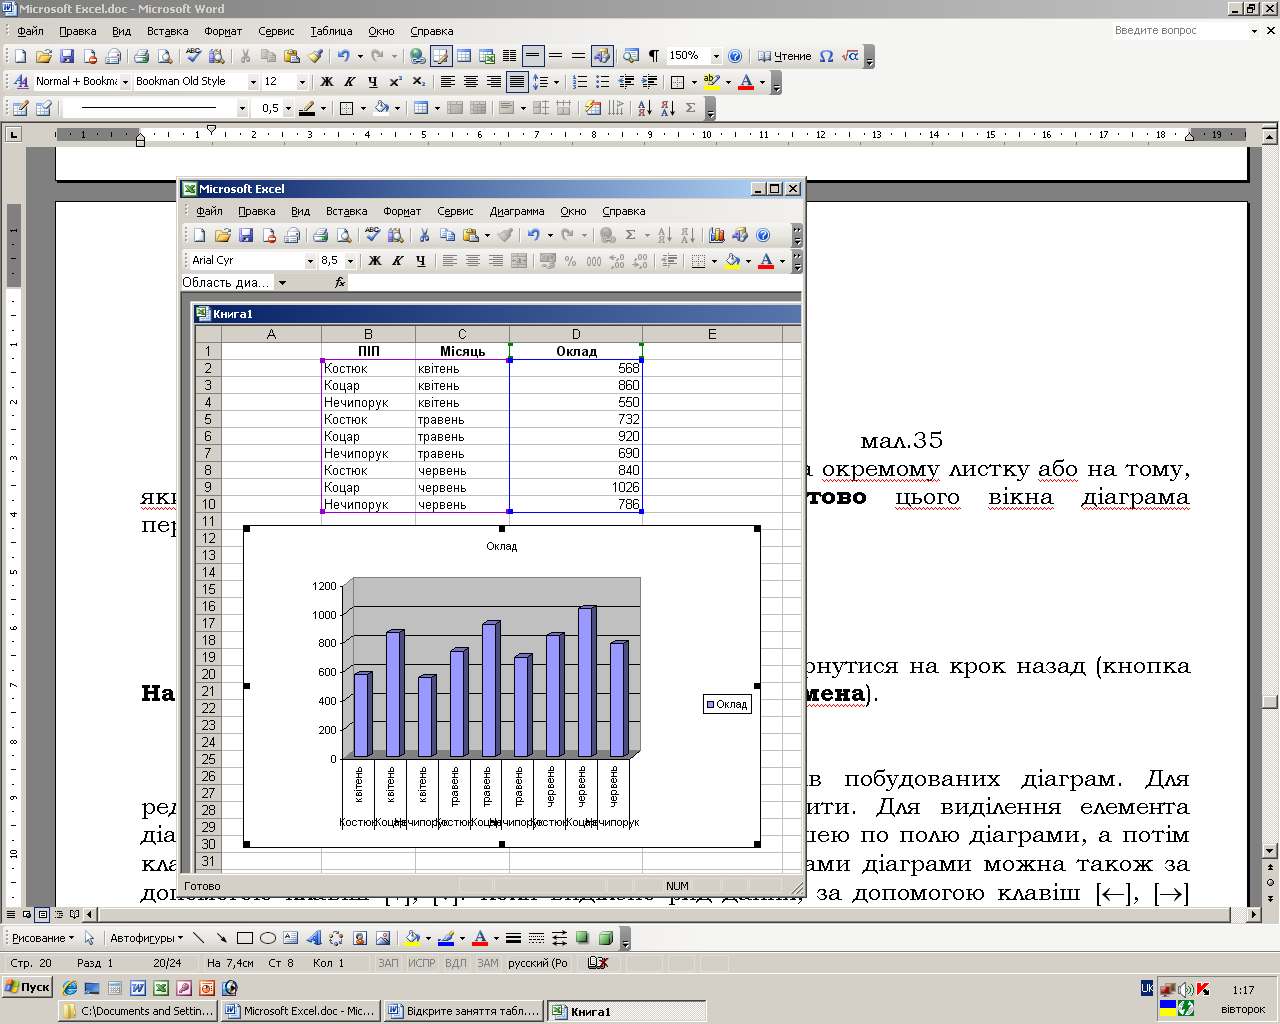Show paragraph marks with ¶ icon
1280x1024 pixels.
pos(654,56)
